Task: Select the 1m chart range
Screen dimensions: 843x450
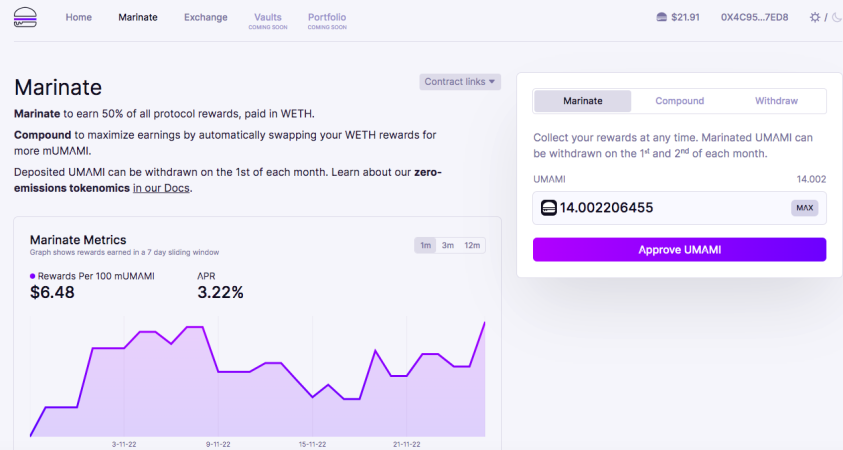Action: (425, 245)
